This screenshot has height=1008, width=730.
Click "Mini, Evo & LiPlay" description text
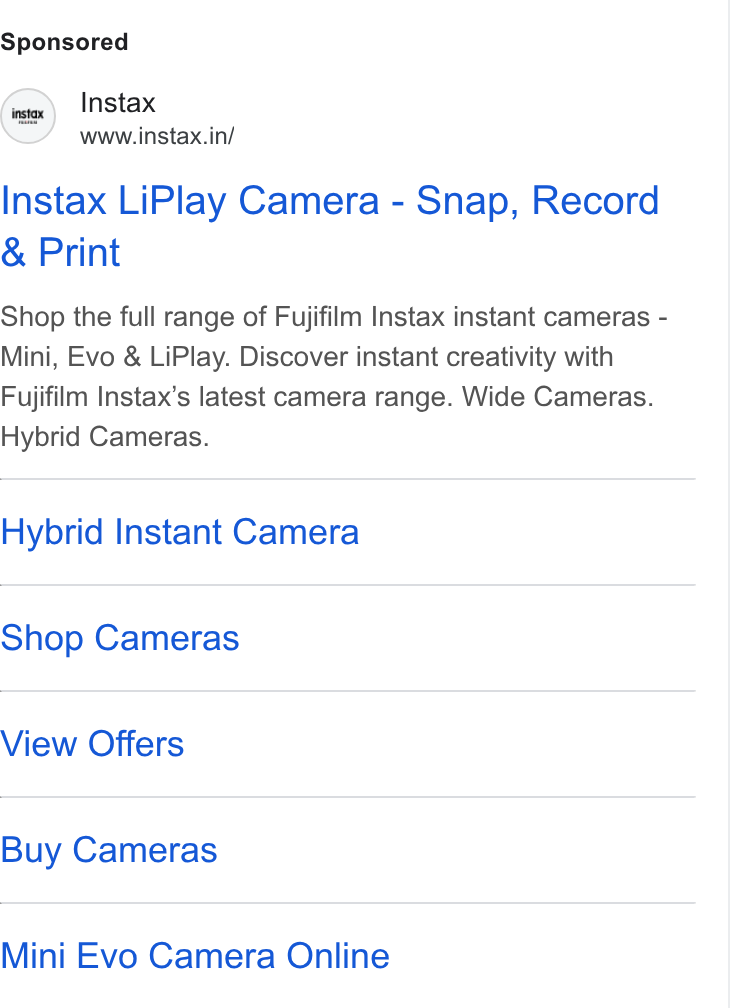tap(114, 357)
